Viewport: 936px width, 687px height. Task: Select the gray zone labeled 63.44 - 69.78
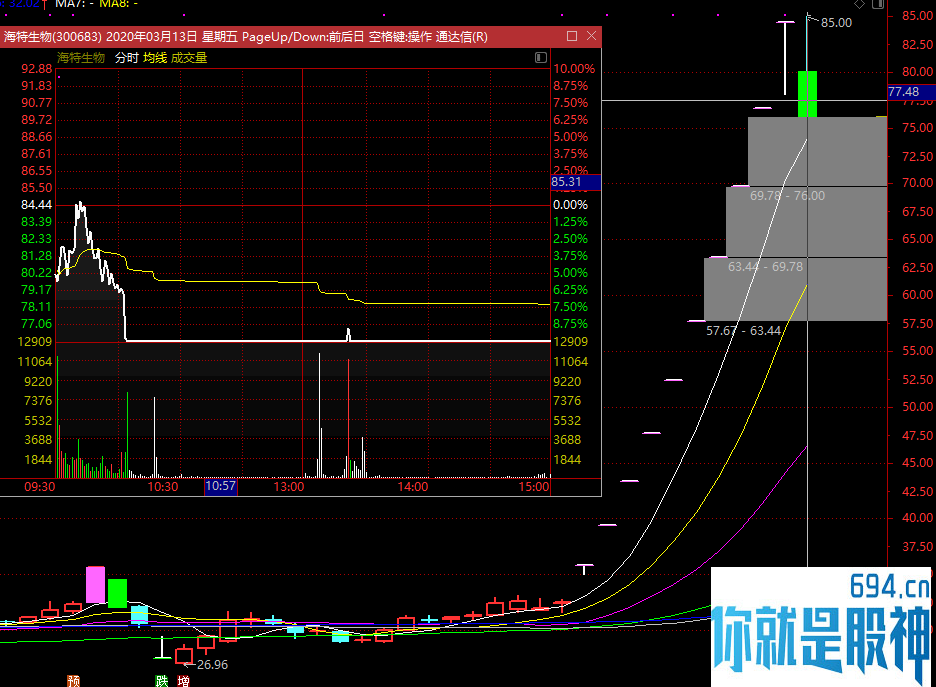point(806,222)
